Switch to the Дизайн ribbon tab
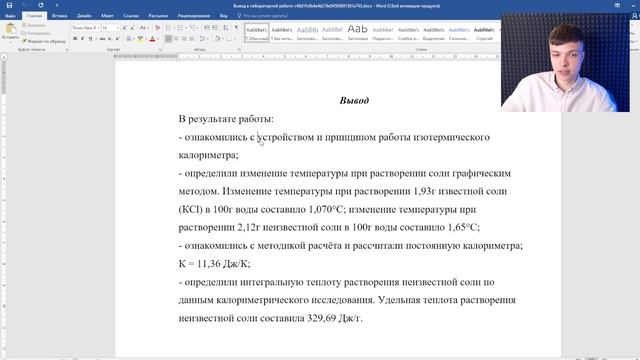Image resolution: width=640 pixels, height=360 pixels. point(84,16)
